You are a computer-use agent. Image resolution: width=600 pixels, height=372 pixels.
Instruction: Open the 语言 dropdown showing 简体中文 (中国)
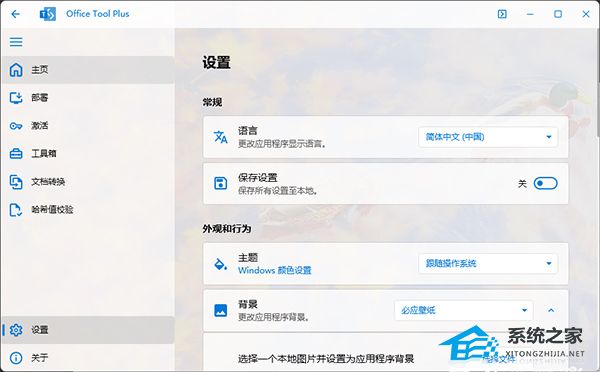pos(488,137)
